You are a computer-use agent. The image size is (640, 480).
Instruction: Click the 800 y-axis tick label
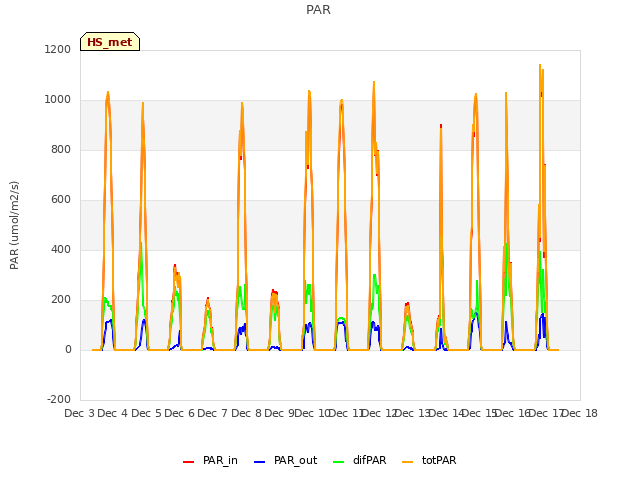coord(61,149)
